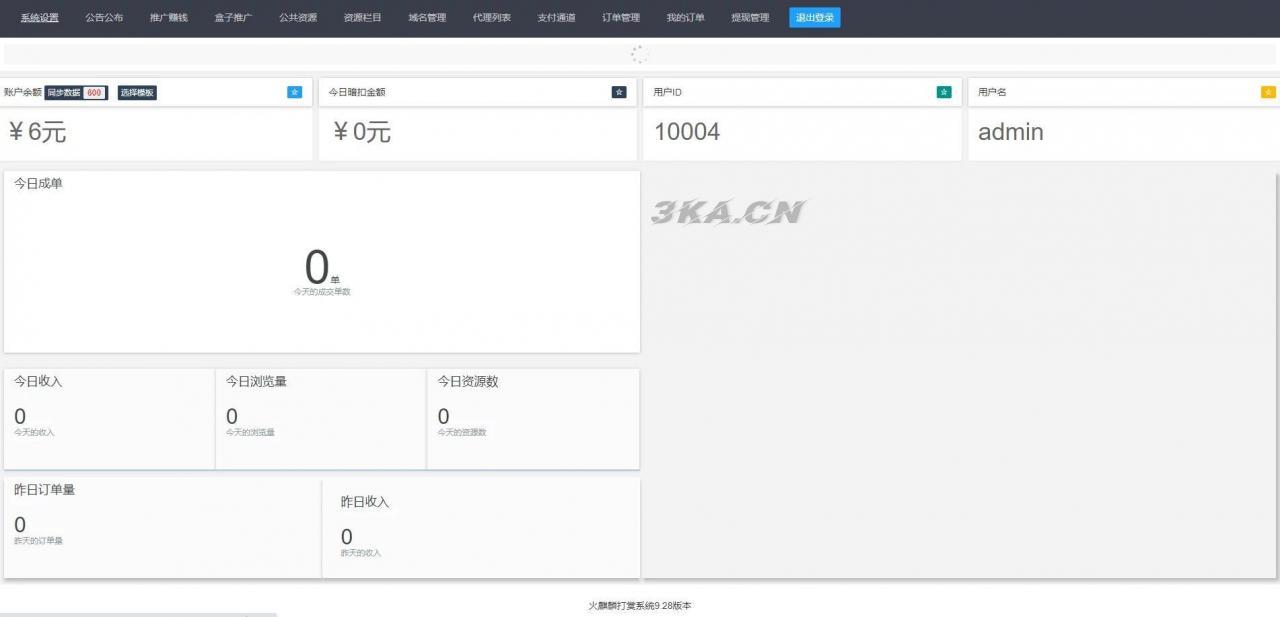Go to 公告公布 in the navigation bar
Image resolution: width=1280 pixels, height=617 pixels.
click(105, 17)
